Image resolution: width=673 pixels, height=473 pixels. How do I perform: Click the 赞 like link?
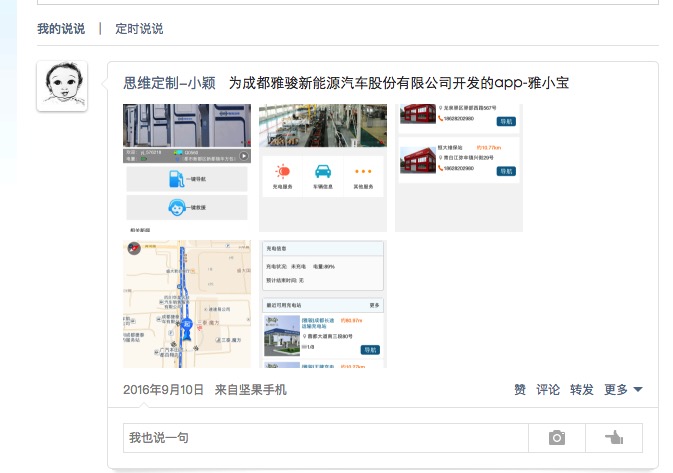pyautogui.click(x=520, y=390)
